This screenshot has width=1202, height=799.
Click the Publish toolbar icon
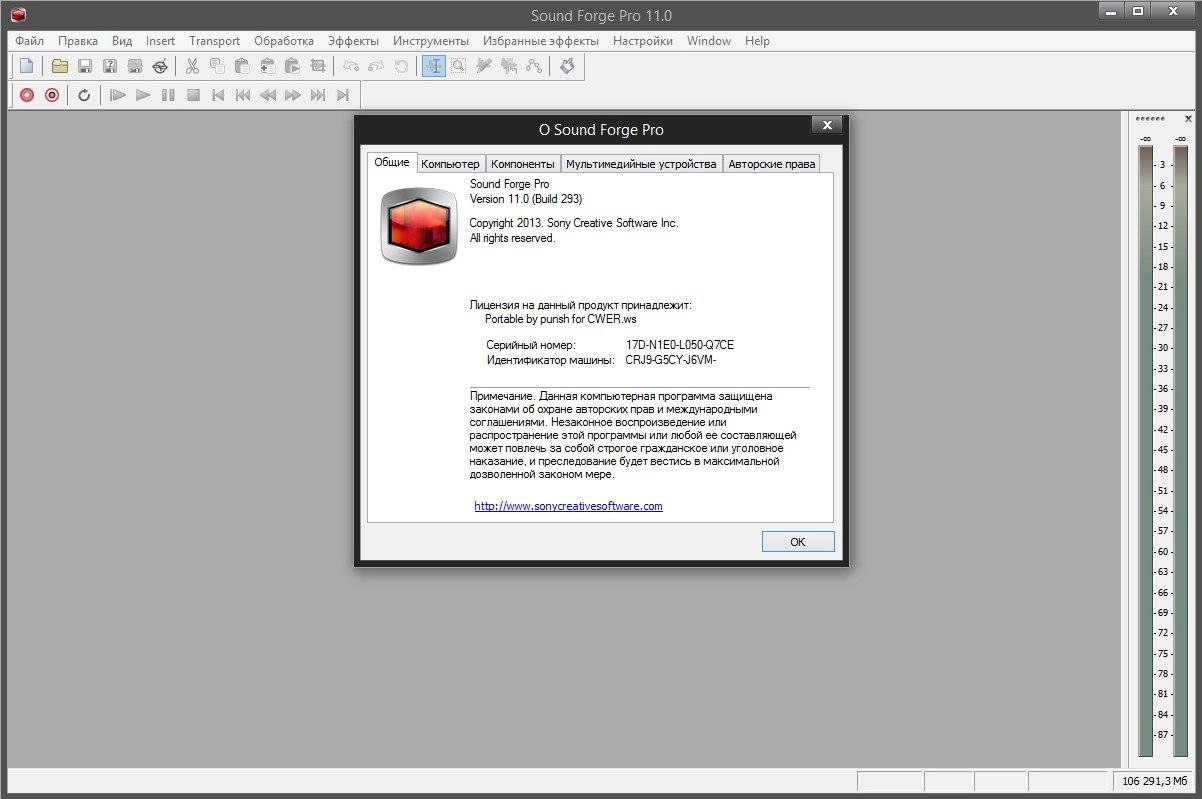[160, 67]
